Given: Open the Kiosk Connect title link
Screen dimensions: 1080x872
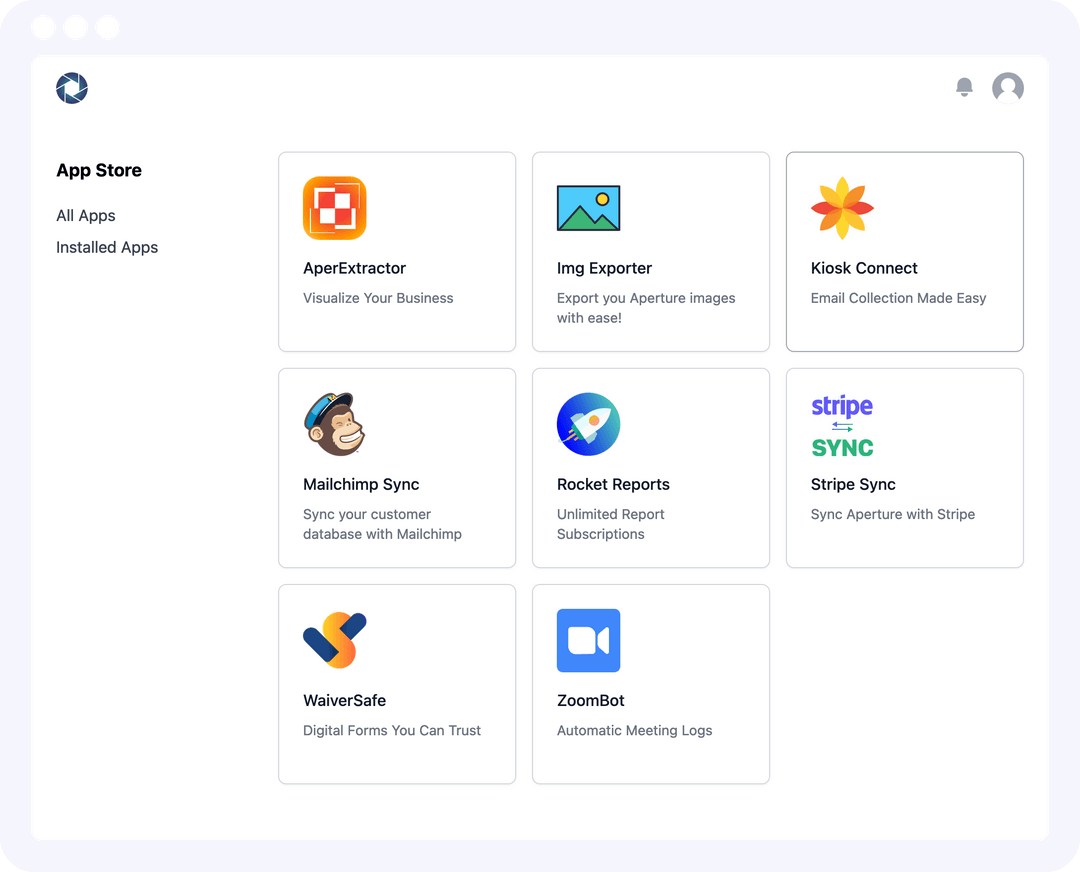Looking at the screenshot, I should tap(864, 268).
